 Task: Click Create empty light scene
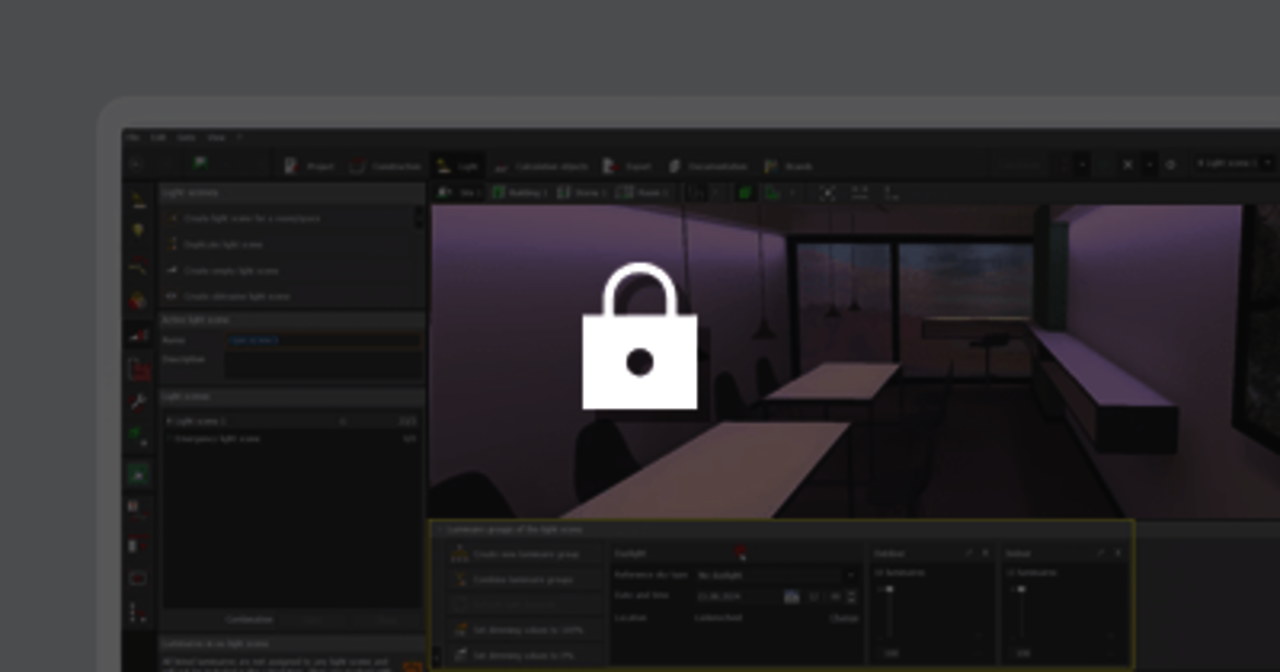230,270
